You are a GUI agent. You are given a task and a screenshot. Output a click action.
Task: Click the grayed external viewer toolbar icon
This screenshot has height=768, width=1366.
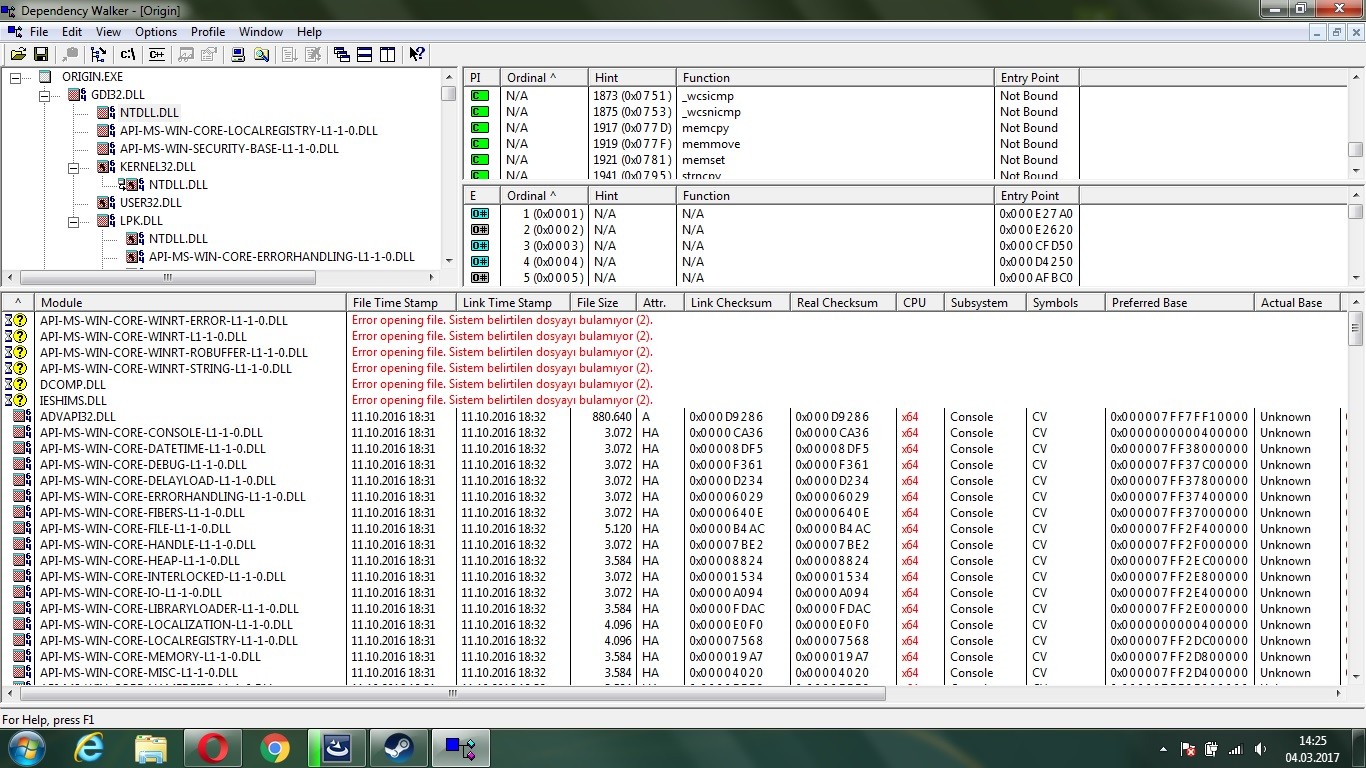click(186, 54)
